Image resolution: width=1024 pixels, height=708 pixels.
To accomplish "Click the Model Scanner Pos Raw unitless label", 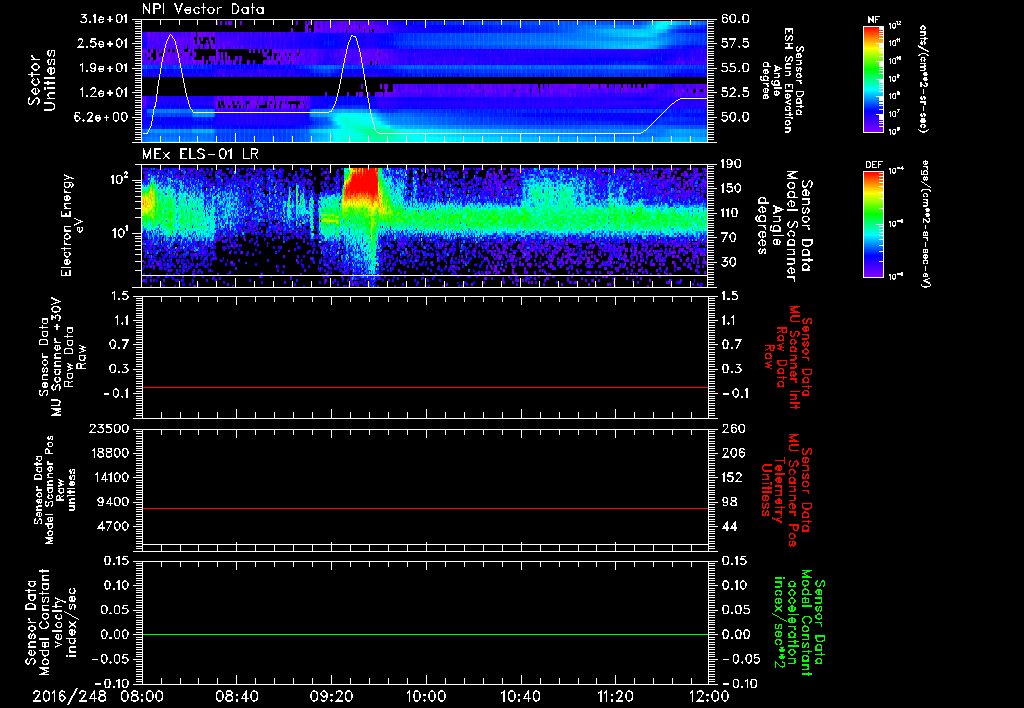I will coord(55,491).
